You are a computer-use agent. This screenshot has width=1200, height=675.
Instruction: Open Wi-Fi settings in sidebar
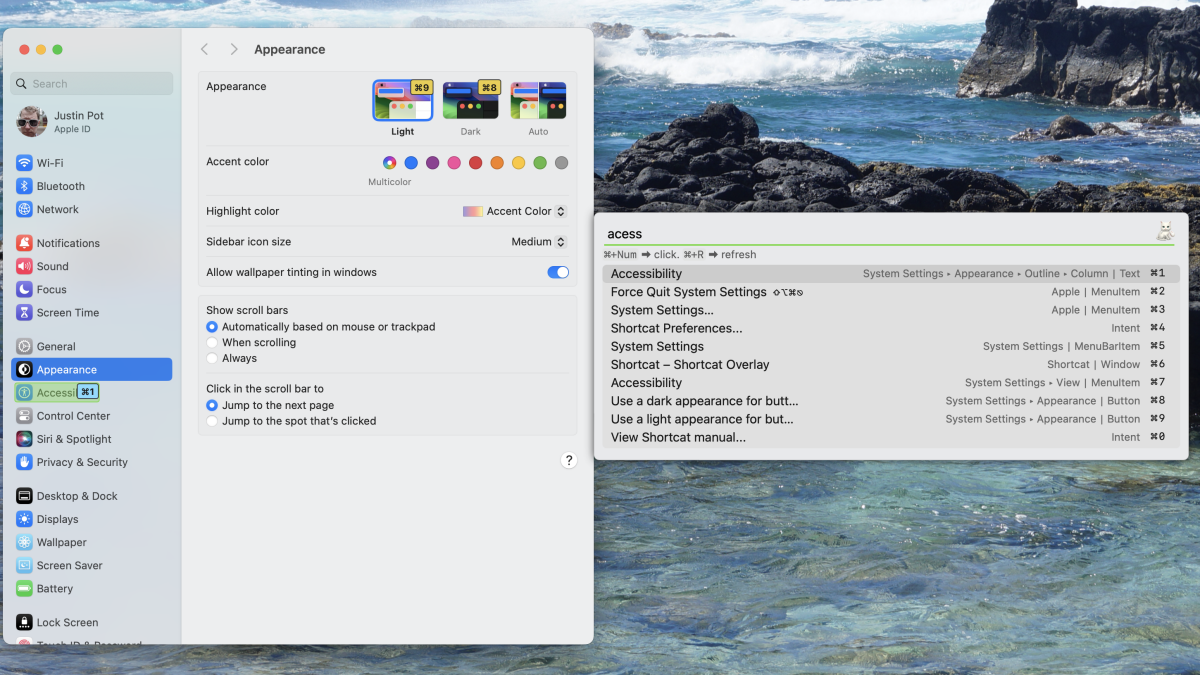(92, 163)
